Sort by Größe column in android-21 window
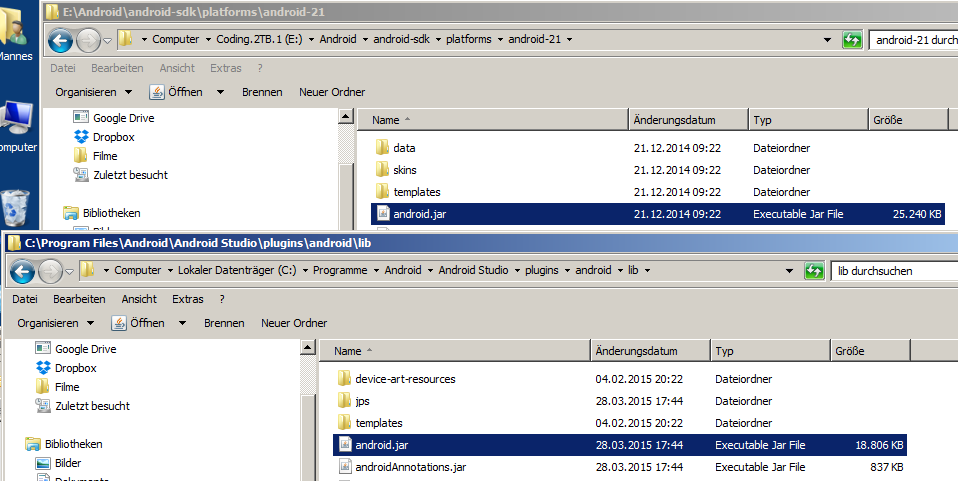 [x=908, y=120]
